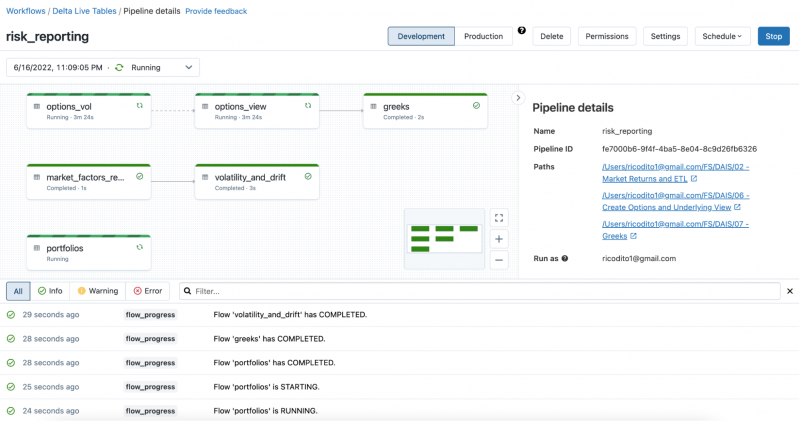This screenshot has width=800, height=421.
Task: Click external link icon after Greeks path
Action: (633, 236)
